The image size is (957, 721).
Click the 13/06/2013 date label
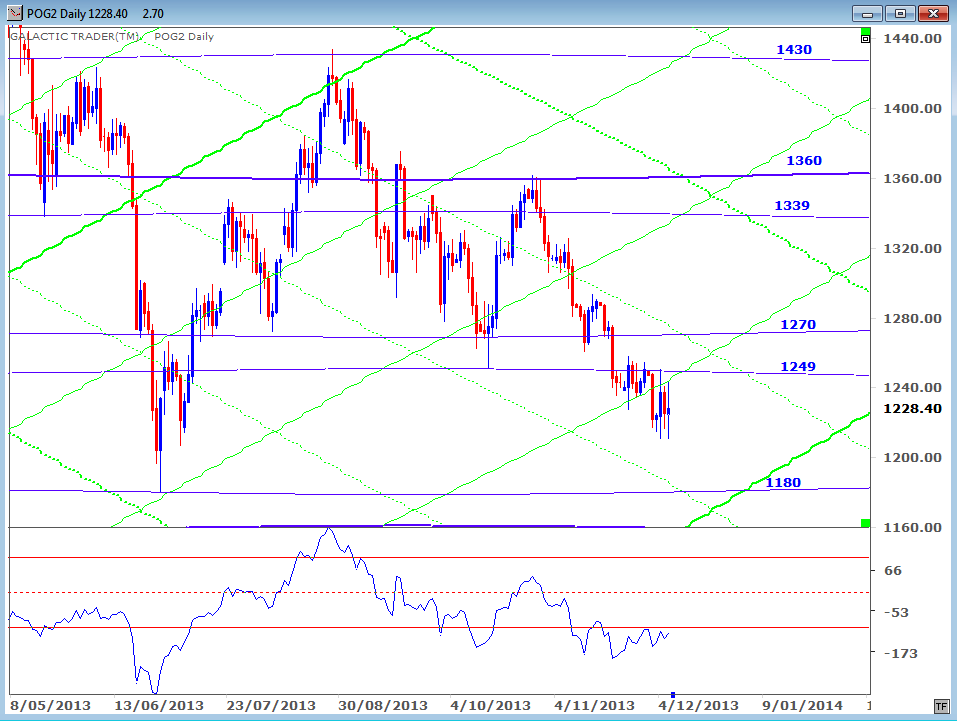[159, 706]
